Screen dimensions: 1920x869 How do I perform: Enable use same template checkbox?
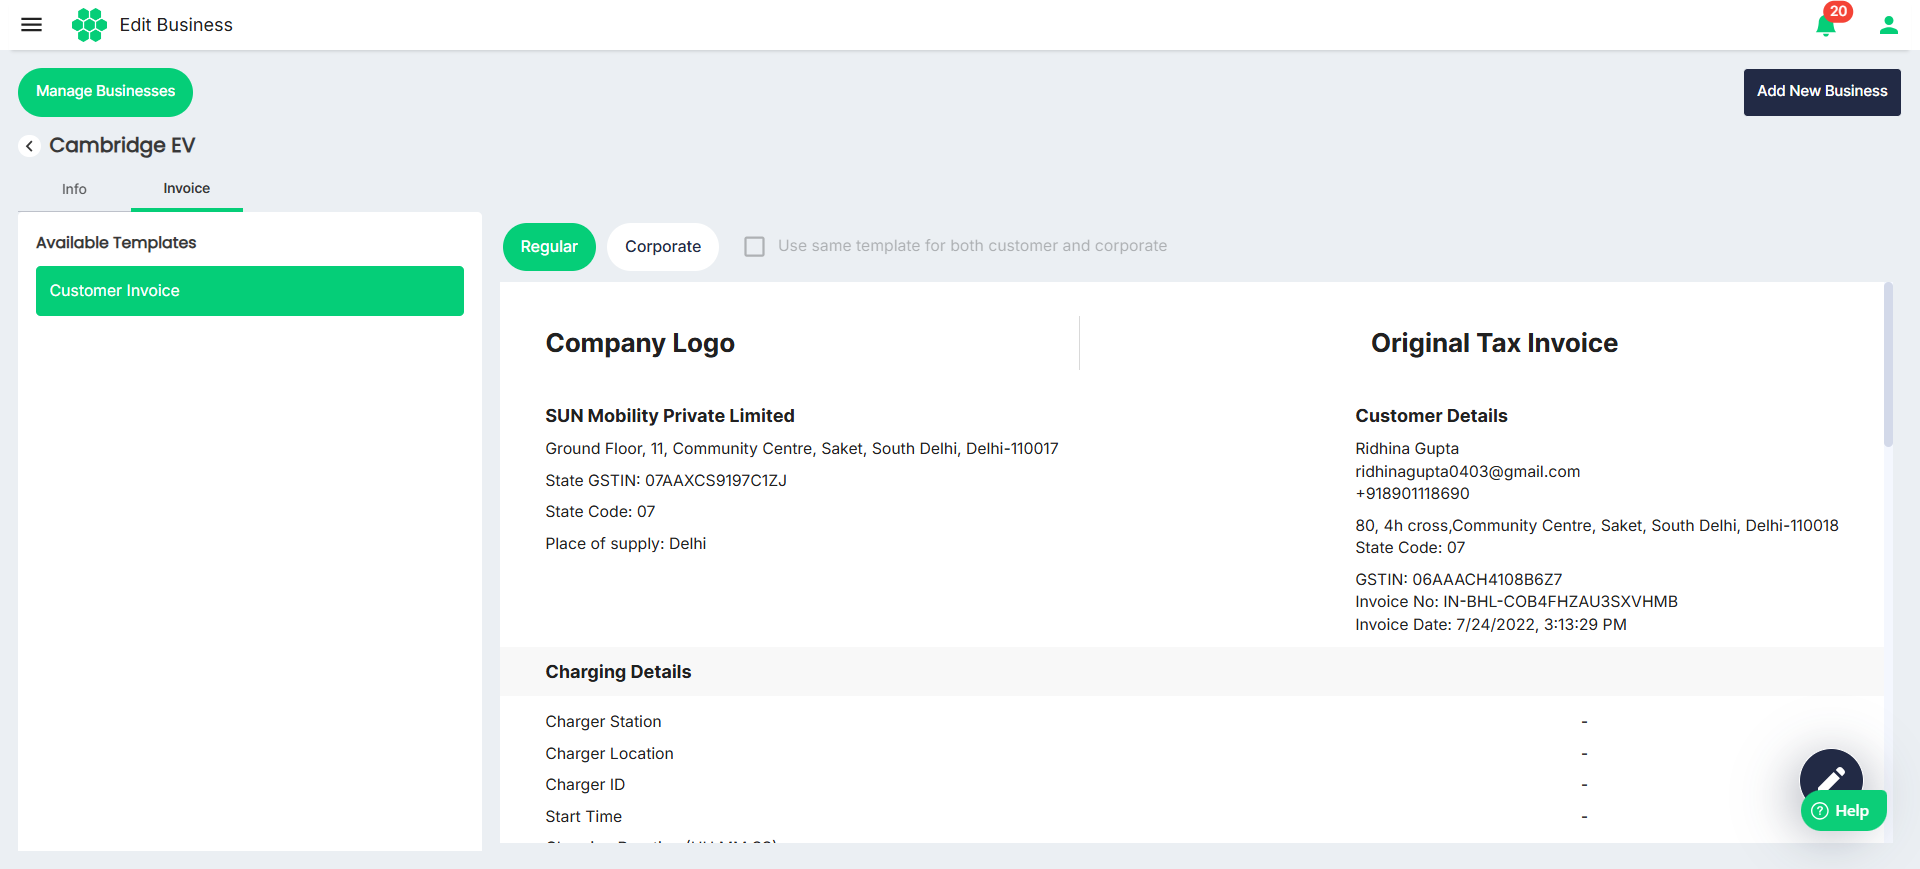pos(755,246)
